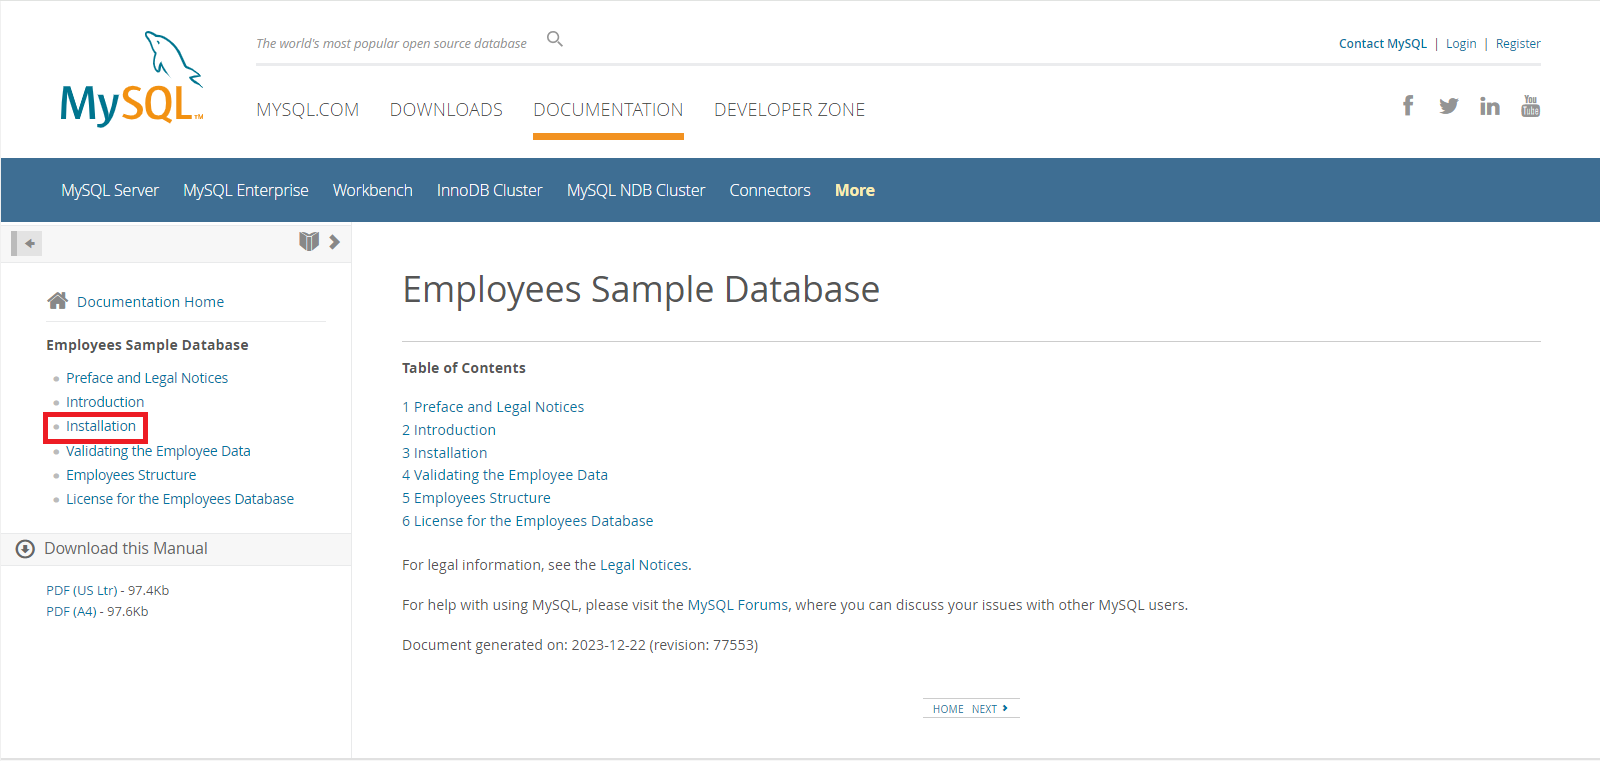
Task: Expand the More menu
Action: pyautogui.click(x=855, y=190)
